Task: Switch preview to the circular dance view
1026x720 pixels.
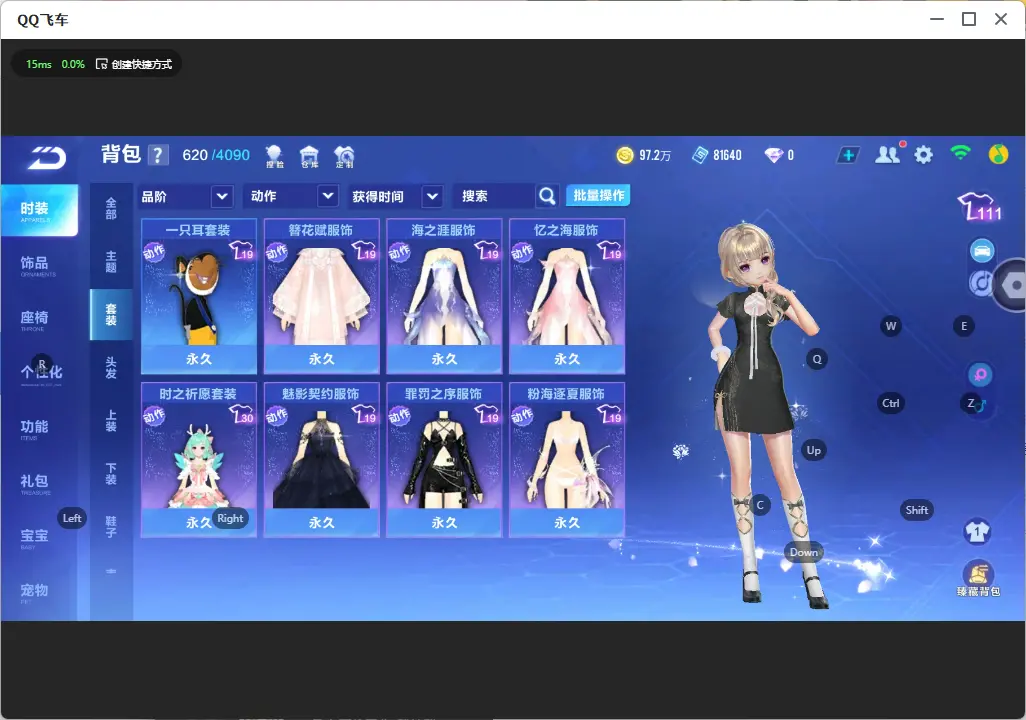Action: coord(980,283)
